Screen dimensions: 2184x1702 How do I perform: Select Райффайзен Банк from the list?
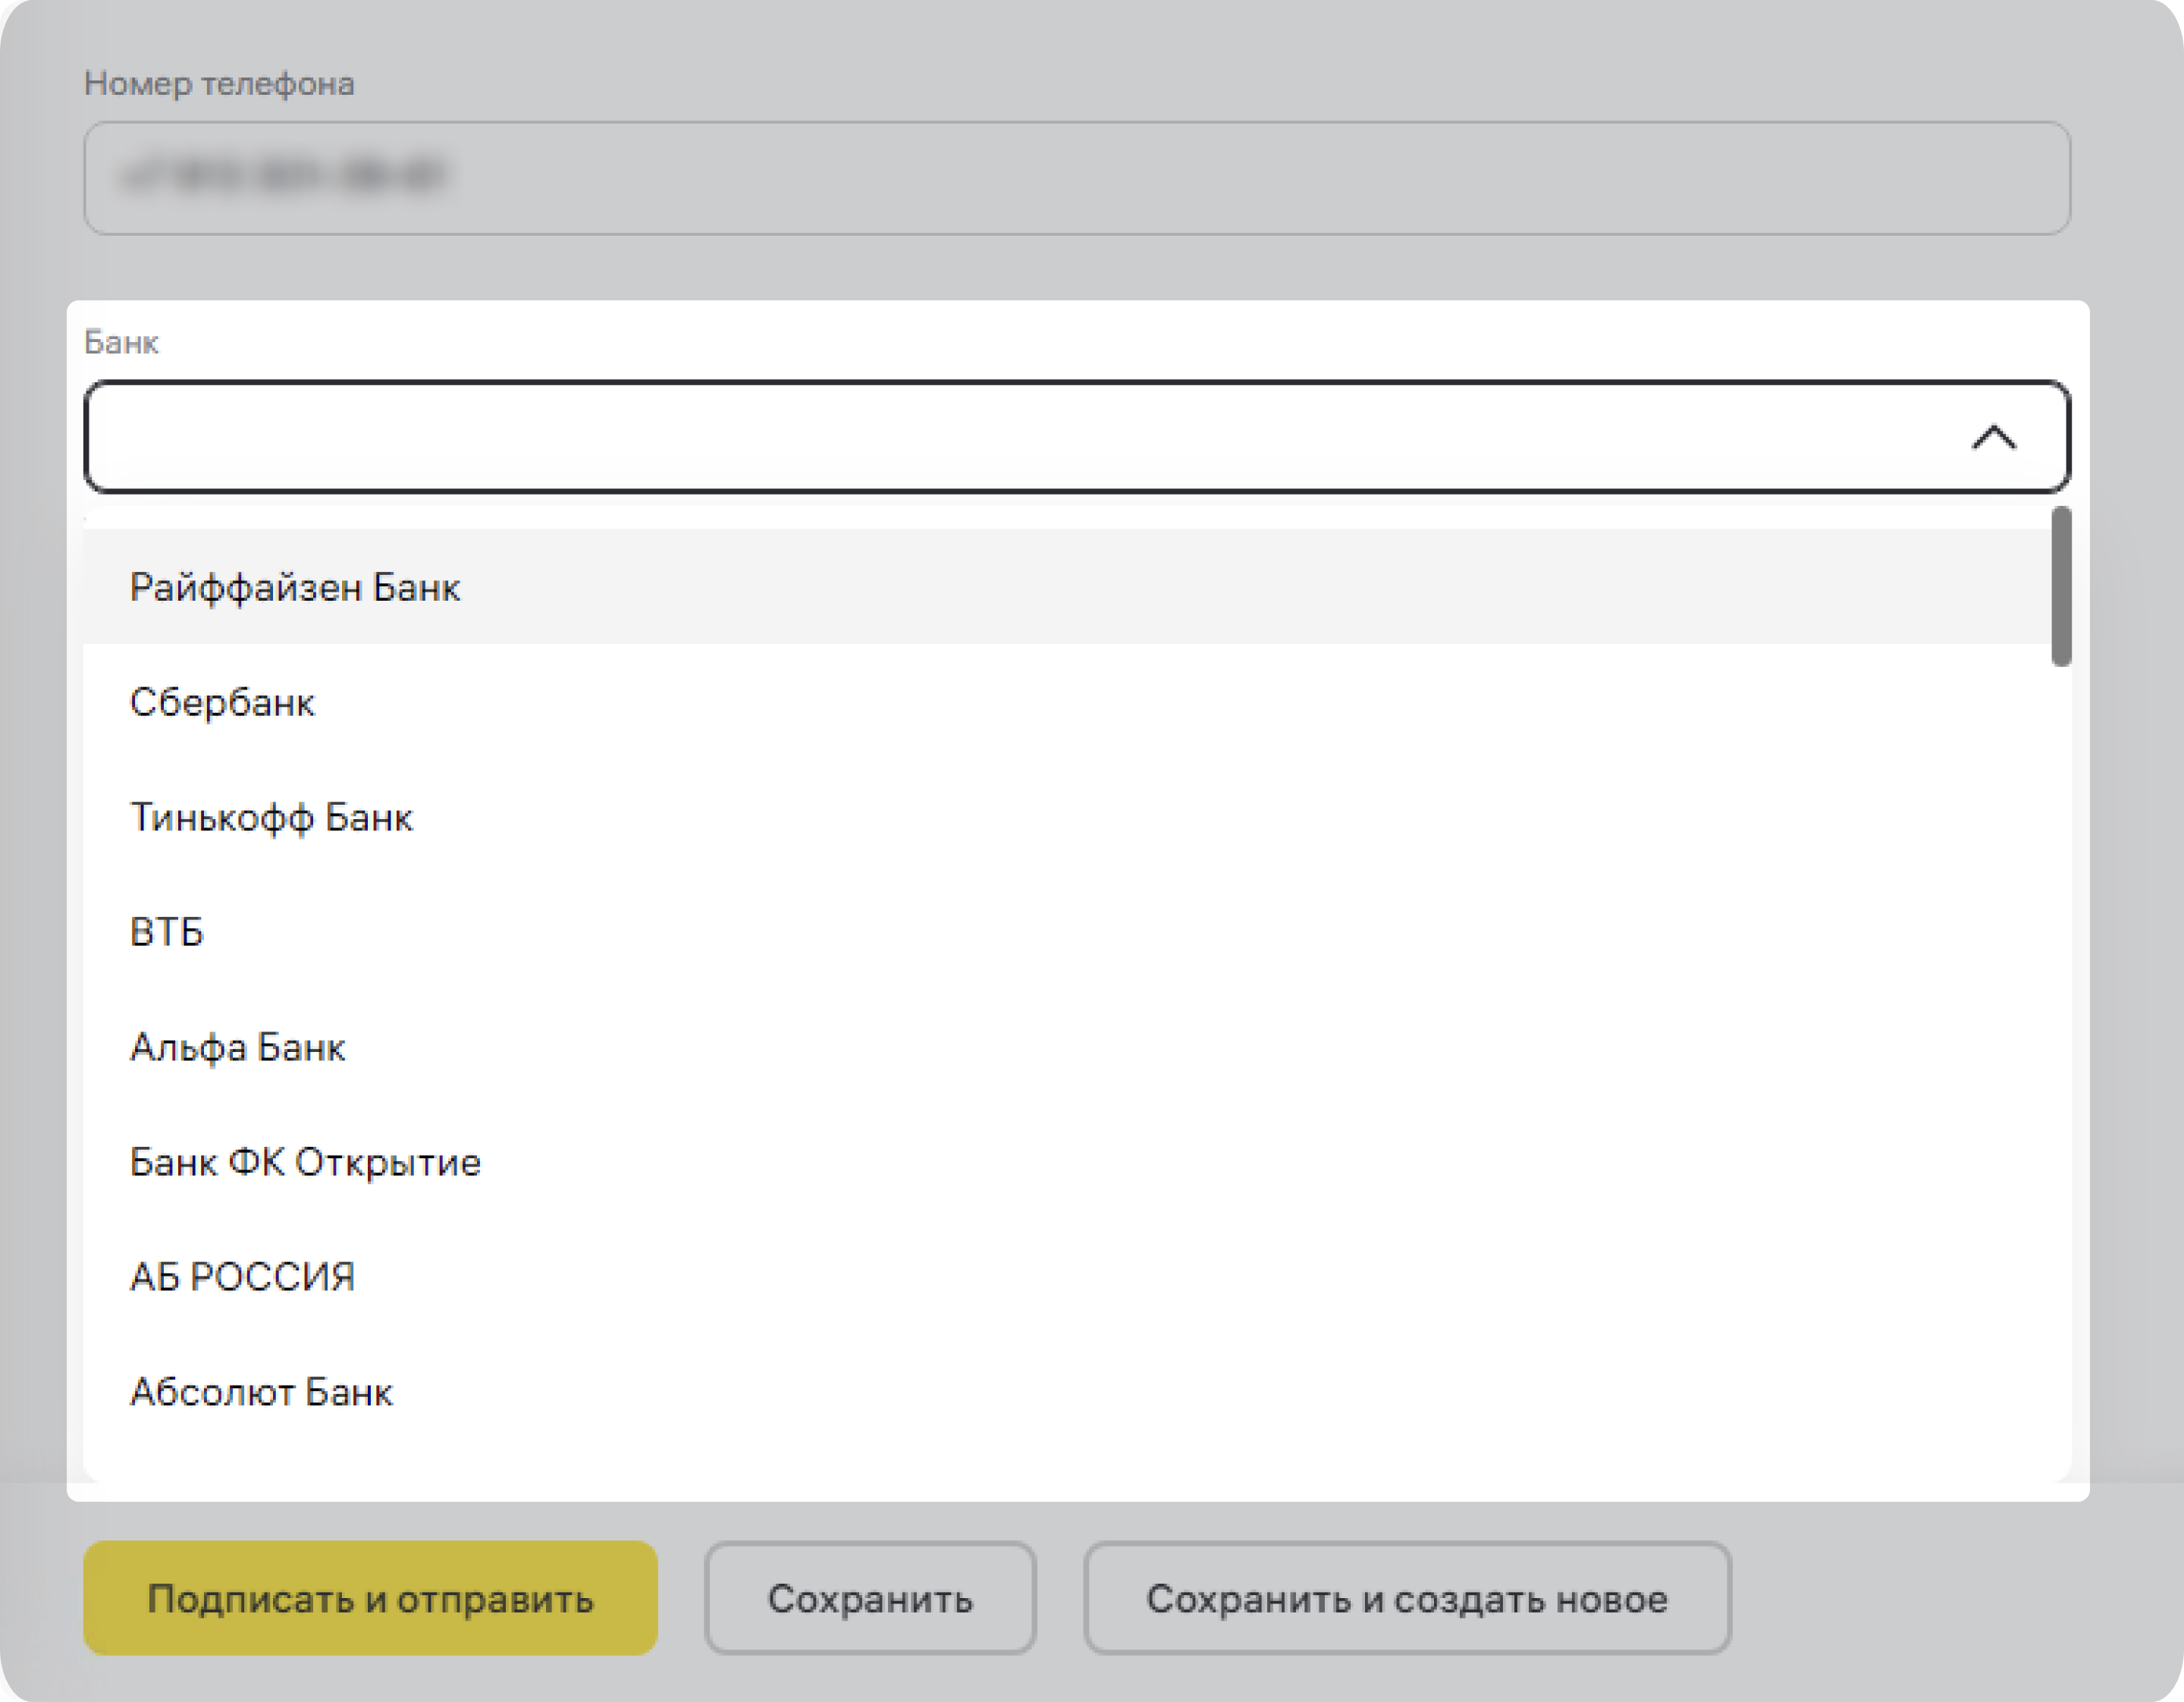click(295, 587)
